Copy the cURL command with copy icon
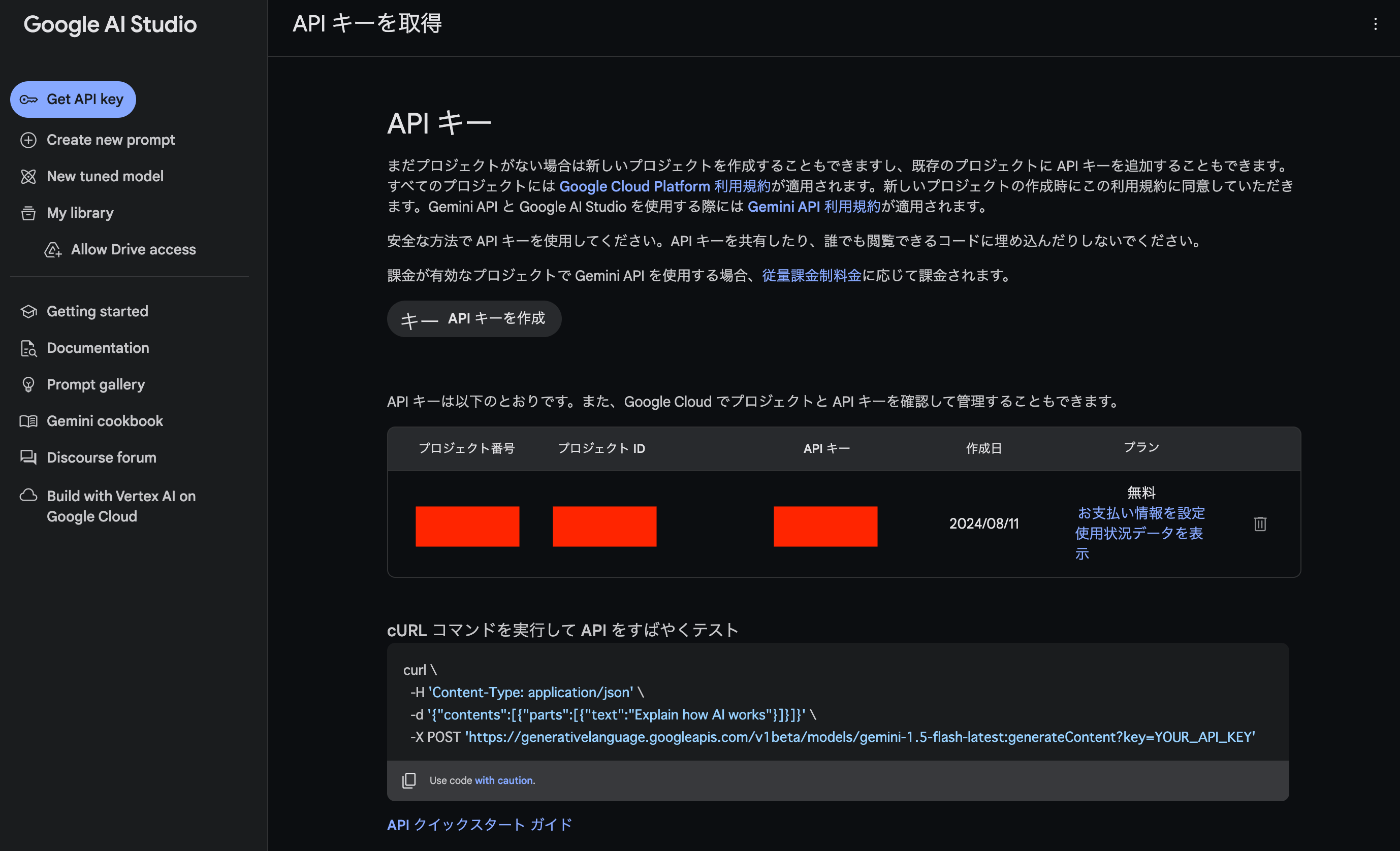1400x851 pixels. [x=408, y=780]
